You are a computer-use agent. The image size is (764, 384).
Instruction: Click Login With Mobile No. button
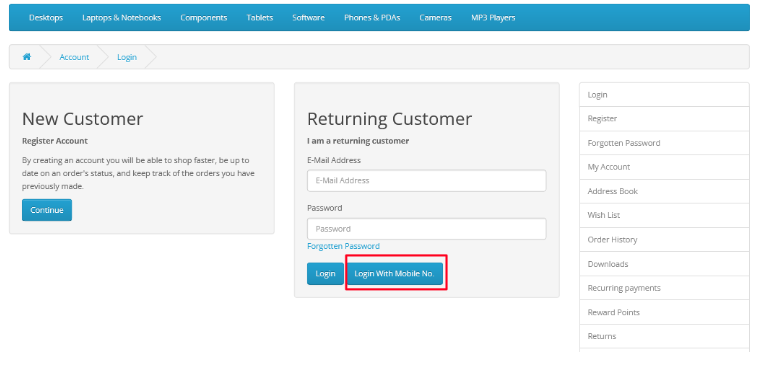coord(394,273)
